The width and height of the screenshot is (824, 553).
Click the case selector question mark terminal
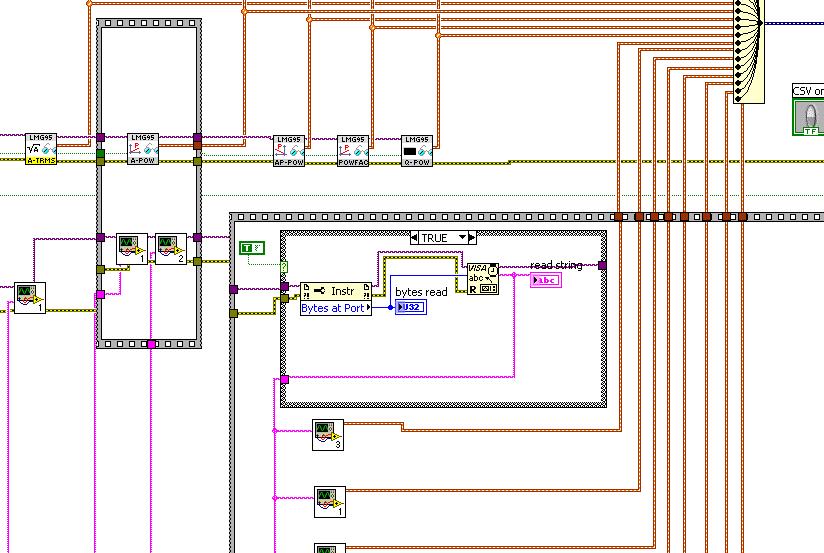(x=284, y=267)
